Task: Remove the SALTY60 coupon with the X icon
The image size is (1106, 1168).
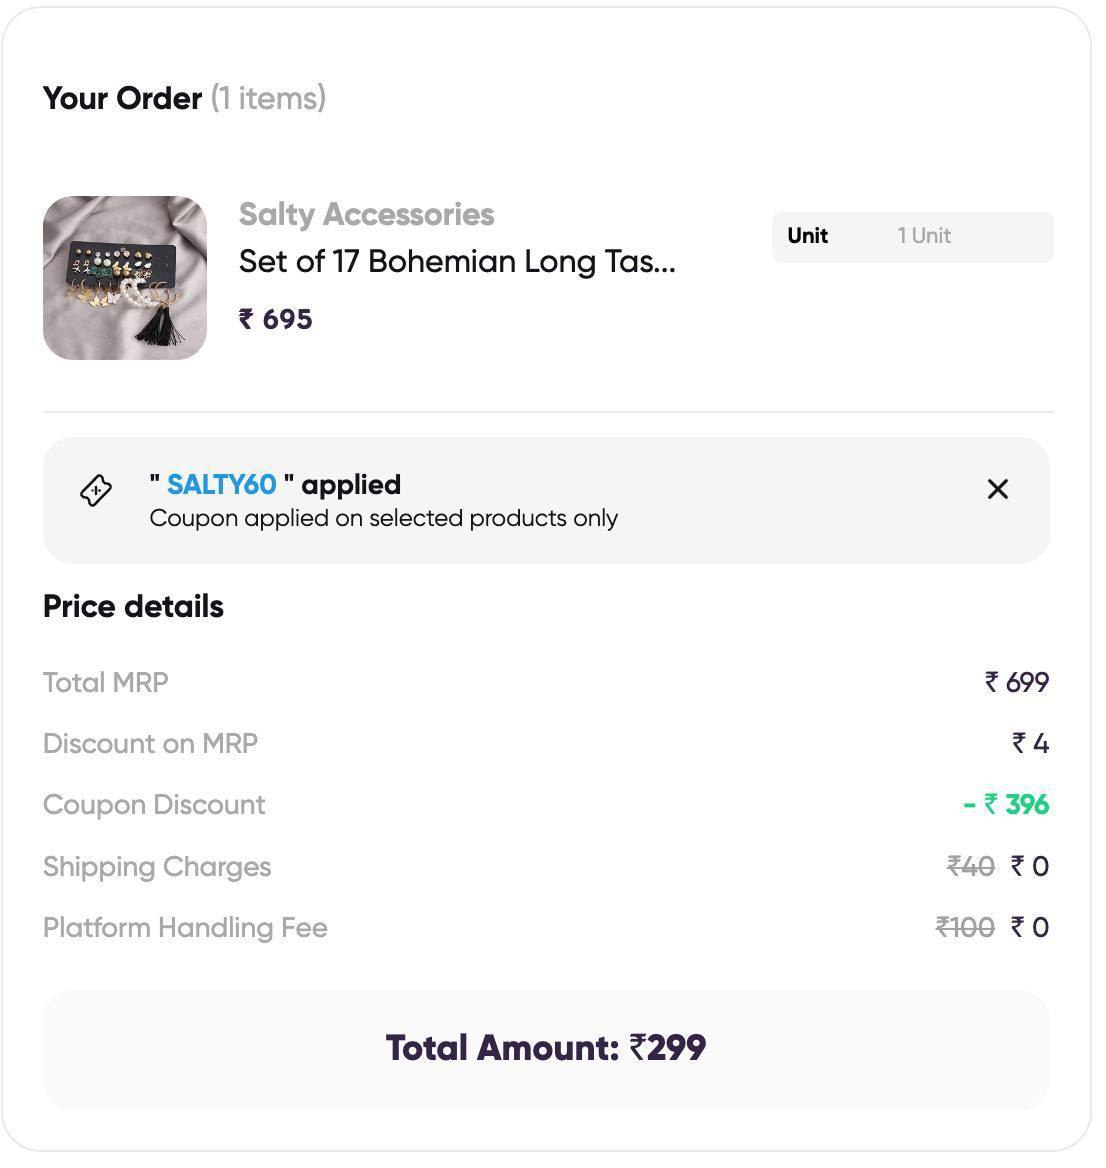Action: tap(997, 489)
